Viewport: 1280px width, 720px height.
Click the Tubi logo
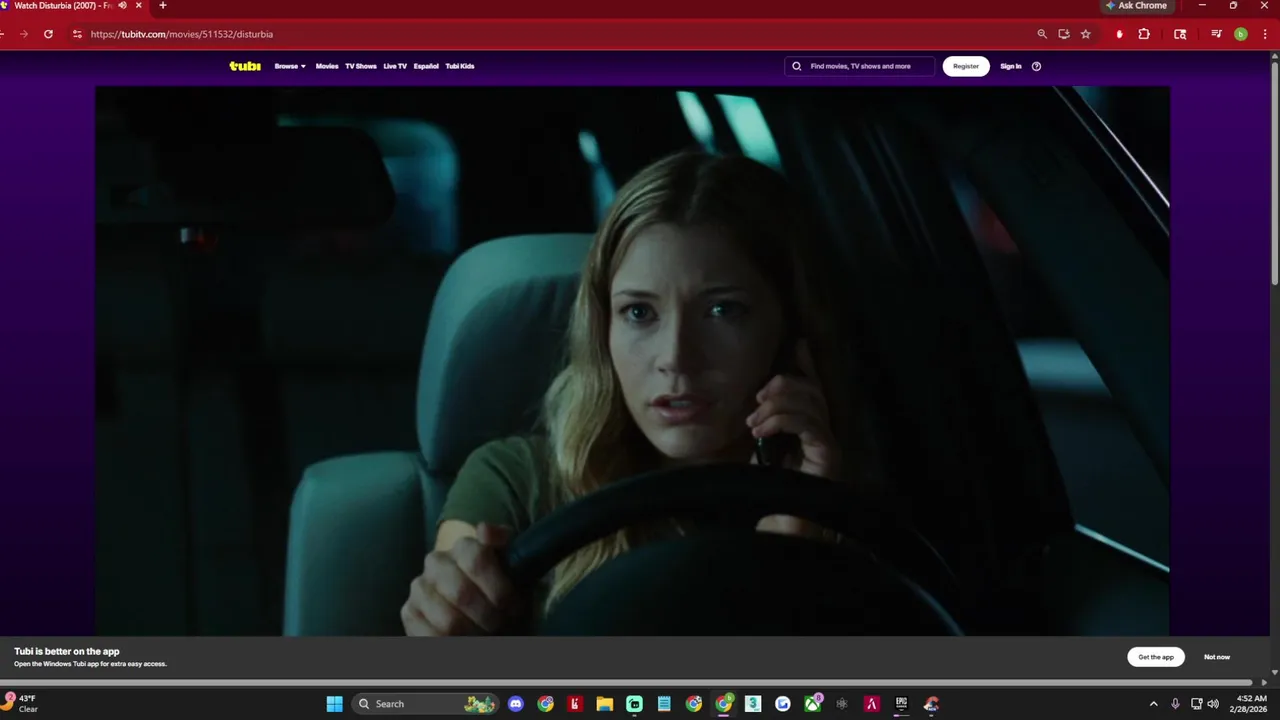245,66
